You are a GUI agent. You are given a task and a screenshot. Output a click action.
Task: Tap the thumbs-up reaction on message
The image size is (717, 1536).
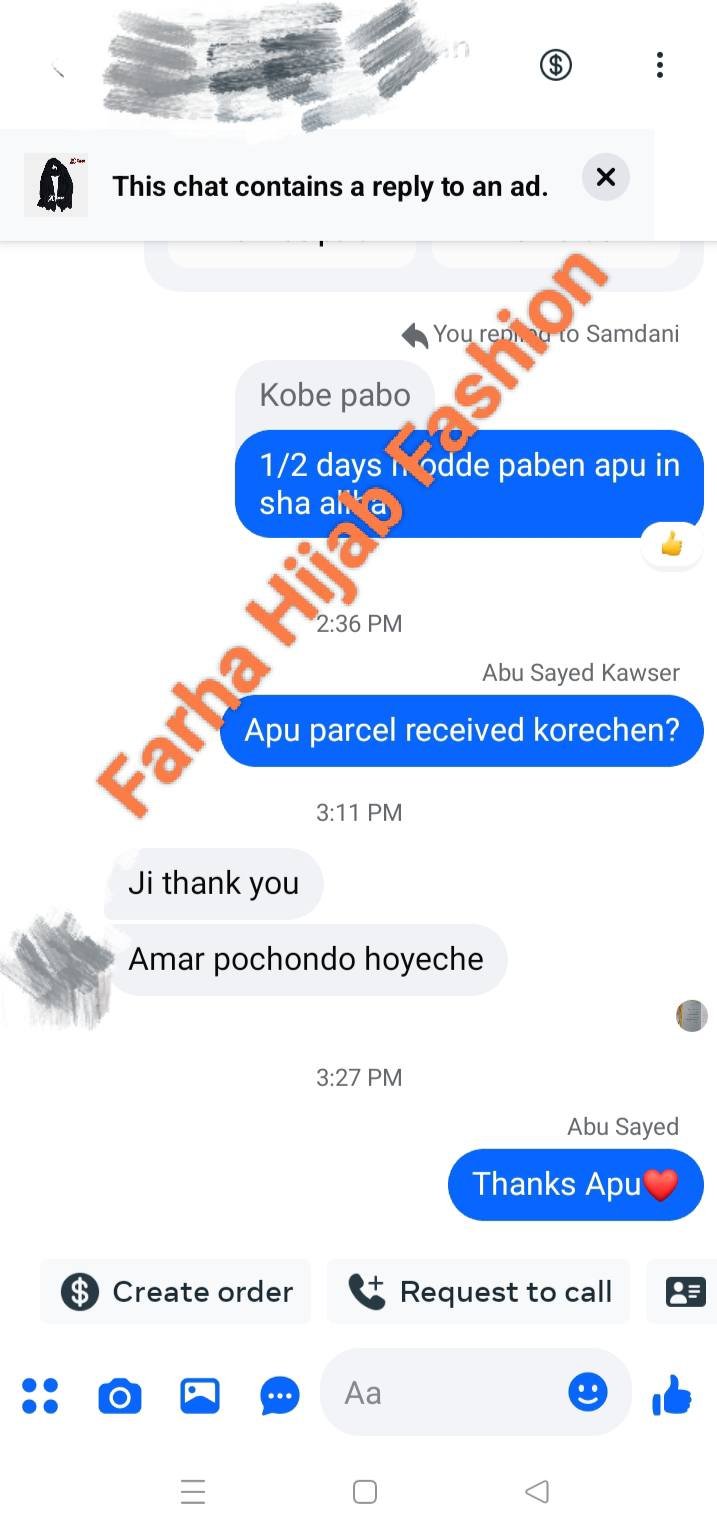point(672,545)
